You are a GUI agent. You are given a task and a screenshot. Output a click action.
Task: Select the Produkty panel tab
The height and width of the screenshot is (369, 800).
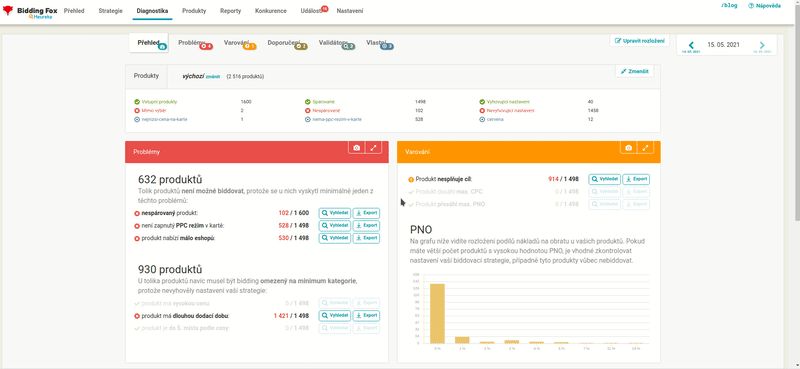point(146,76)
